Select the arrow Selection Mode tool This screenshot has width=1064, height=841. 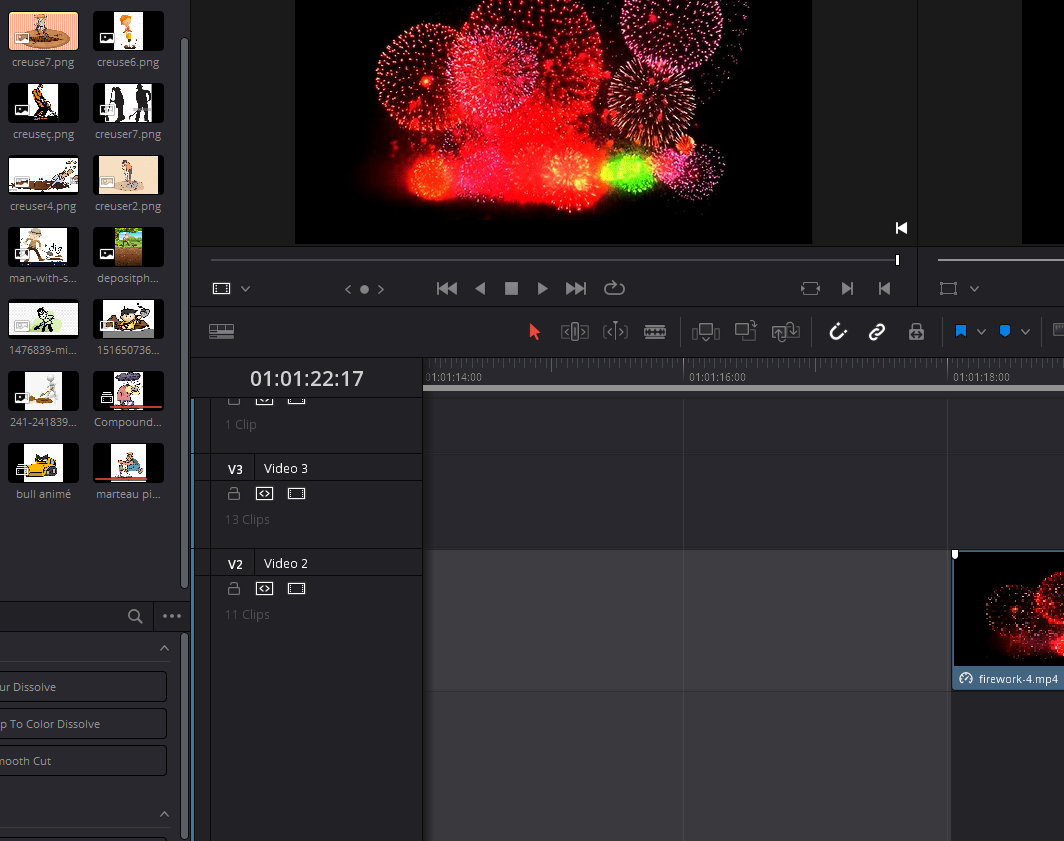pyautogui.click(x=534, y=332)
